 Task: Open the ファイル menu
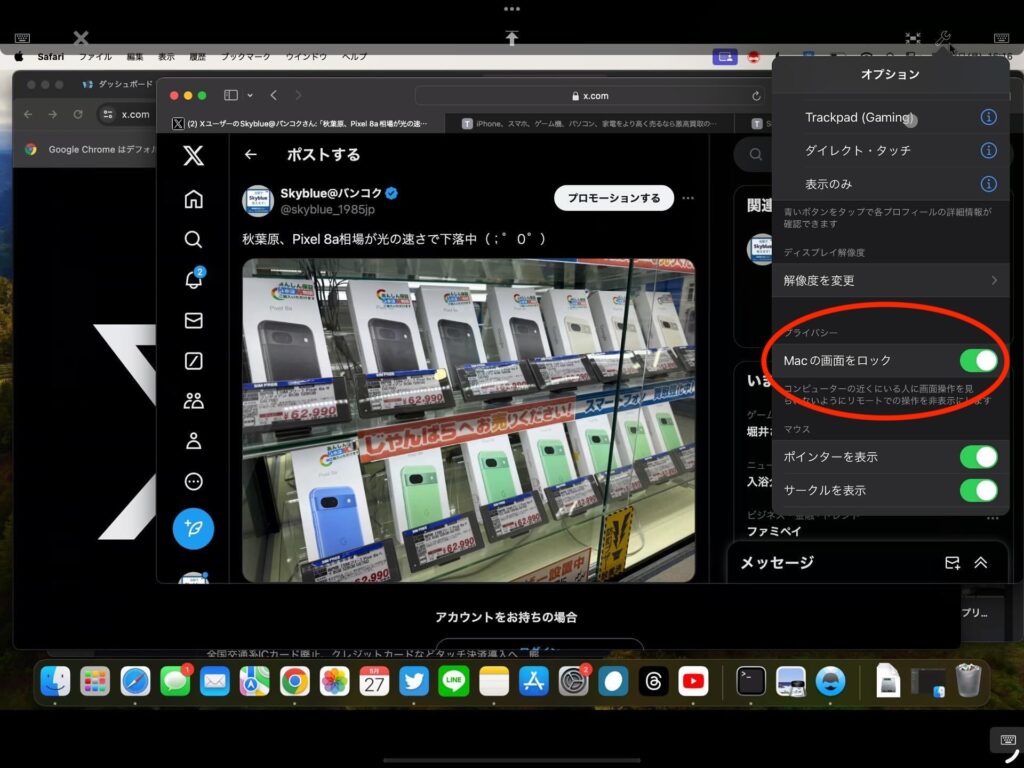[x=95, y=57]
